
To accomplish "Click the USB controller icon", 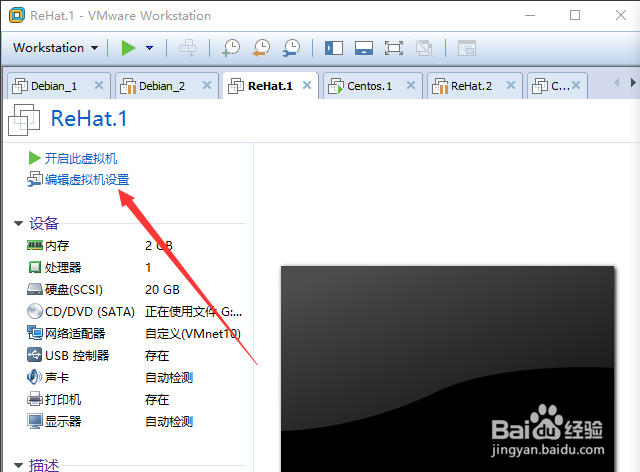I will pos(35,355).
